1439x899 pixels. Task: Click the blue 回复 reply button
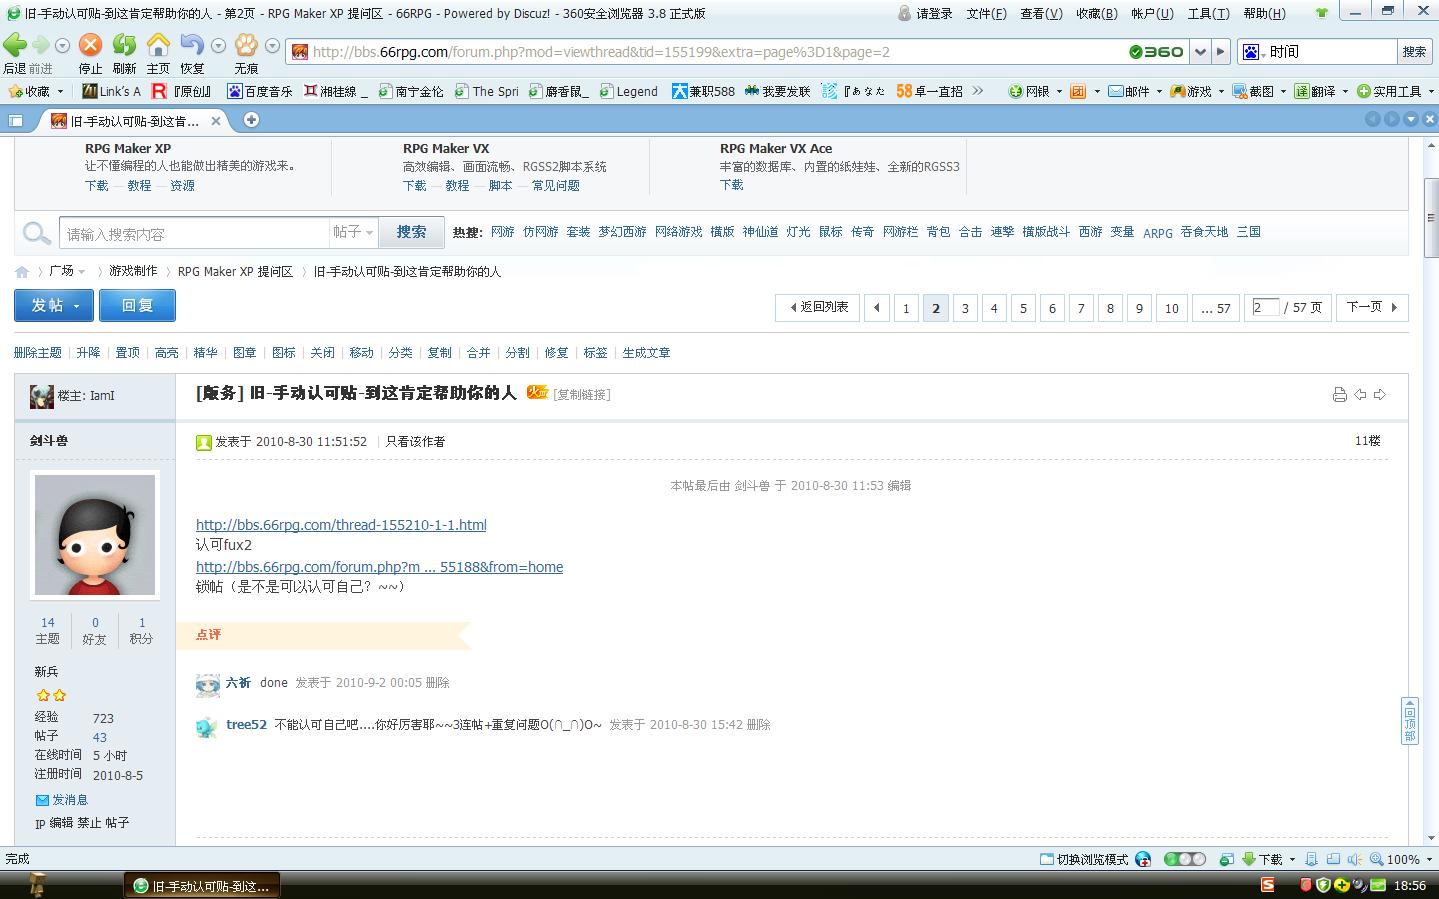[137, 306]
